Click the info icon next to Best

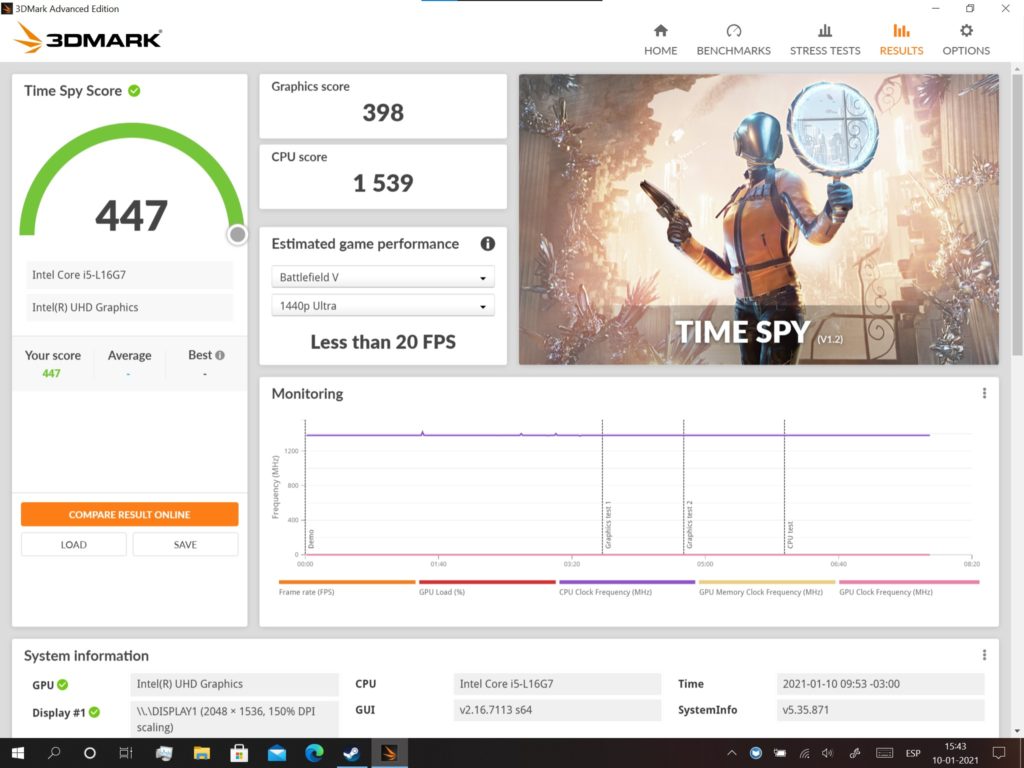[220, 355]
